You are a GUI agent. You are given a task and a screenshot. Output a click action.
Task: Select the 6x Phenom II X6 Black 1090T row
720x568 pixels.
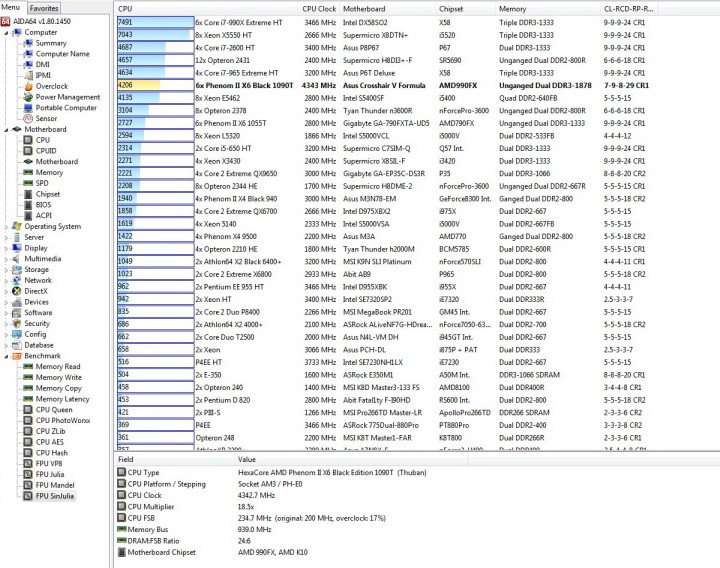(x=383, y=85)
